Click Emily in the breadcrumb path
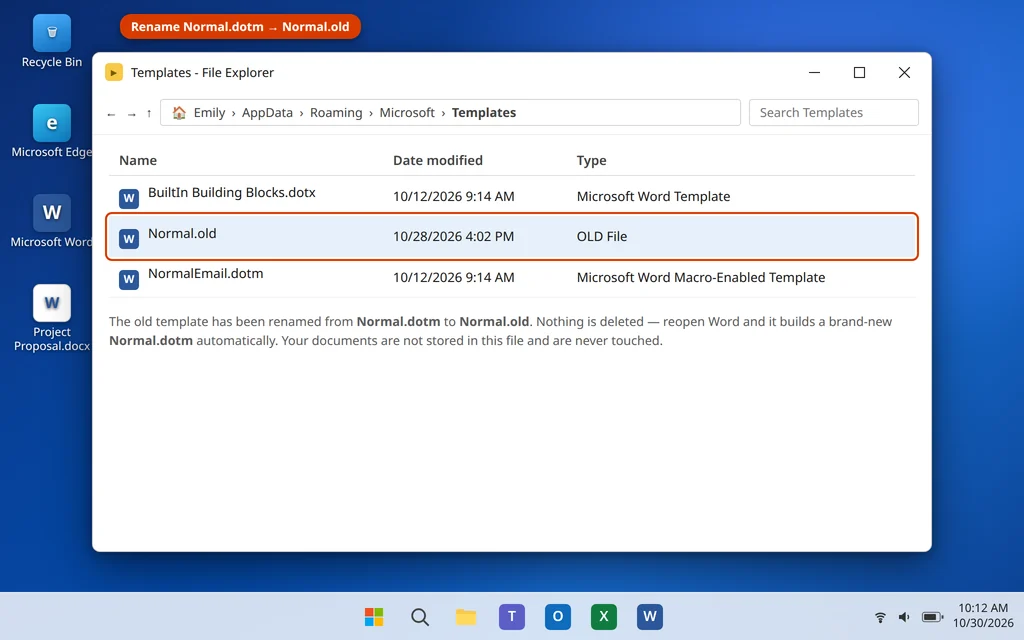Viewport: 1024px width, 640px height. pos(209,112)
